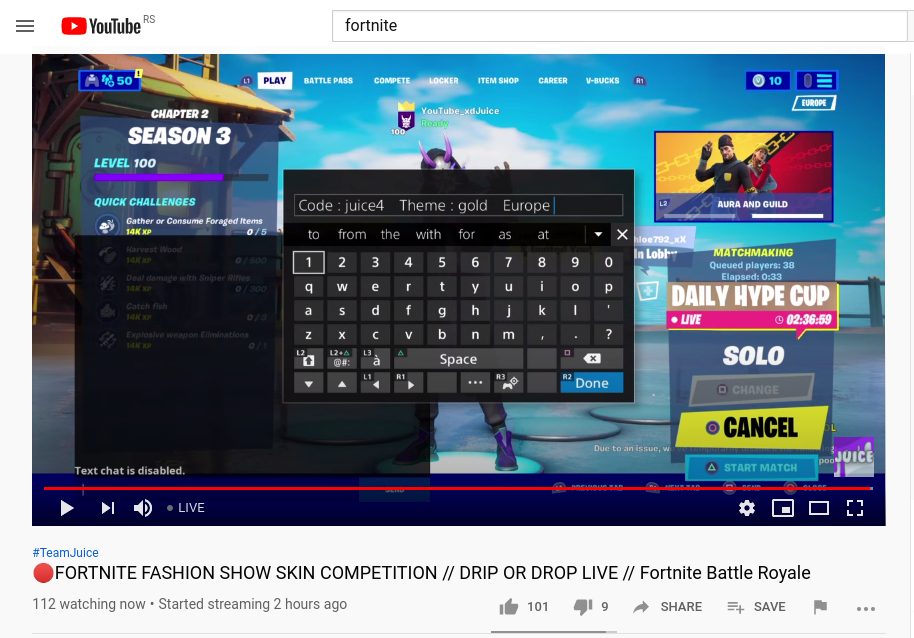This screenshot has width=914, height=638.
Task: Open the three-dot more actions menu
Action: click(x=866, y=607)
